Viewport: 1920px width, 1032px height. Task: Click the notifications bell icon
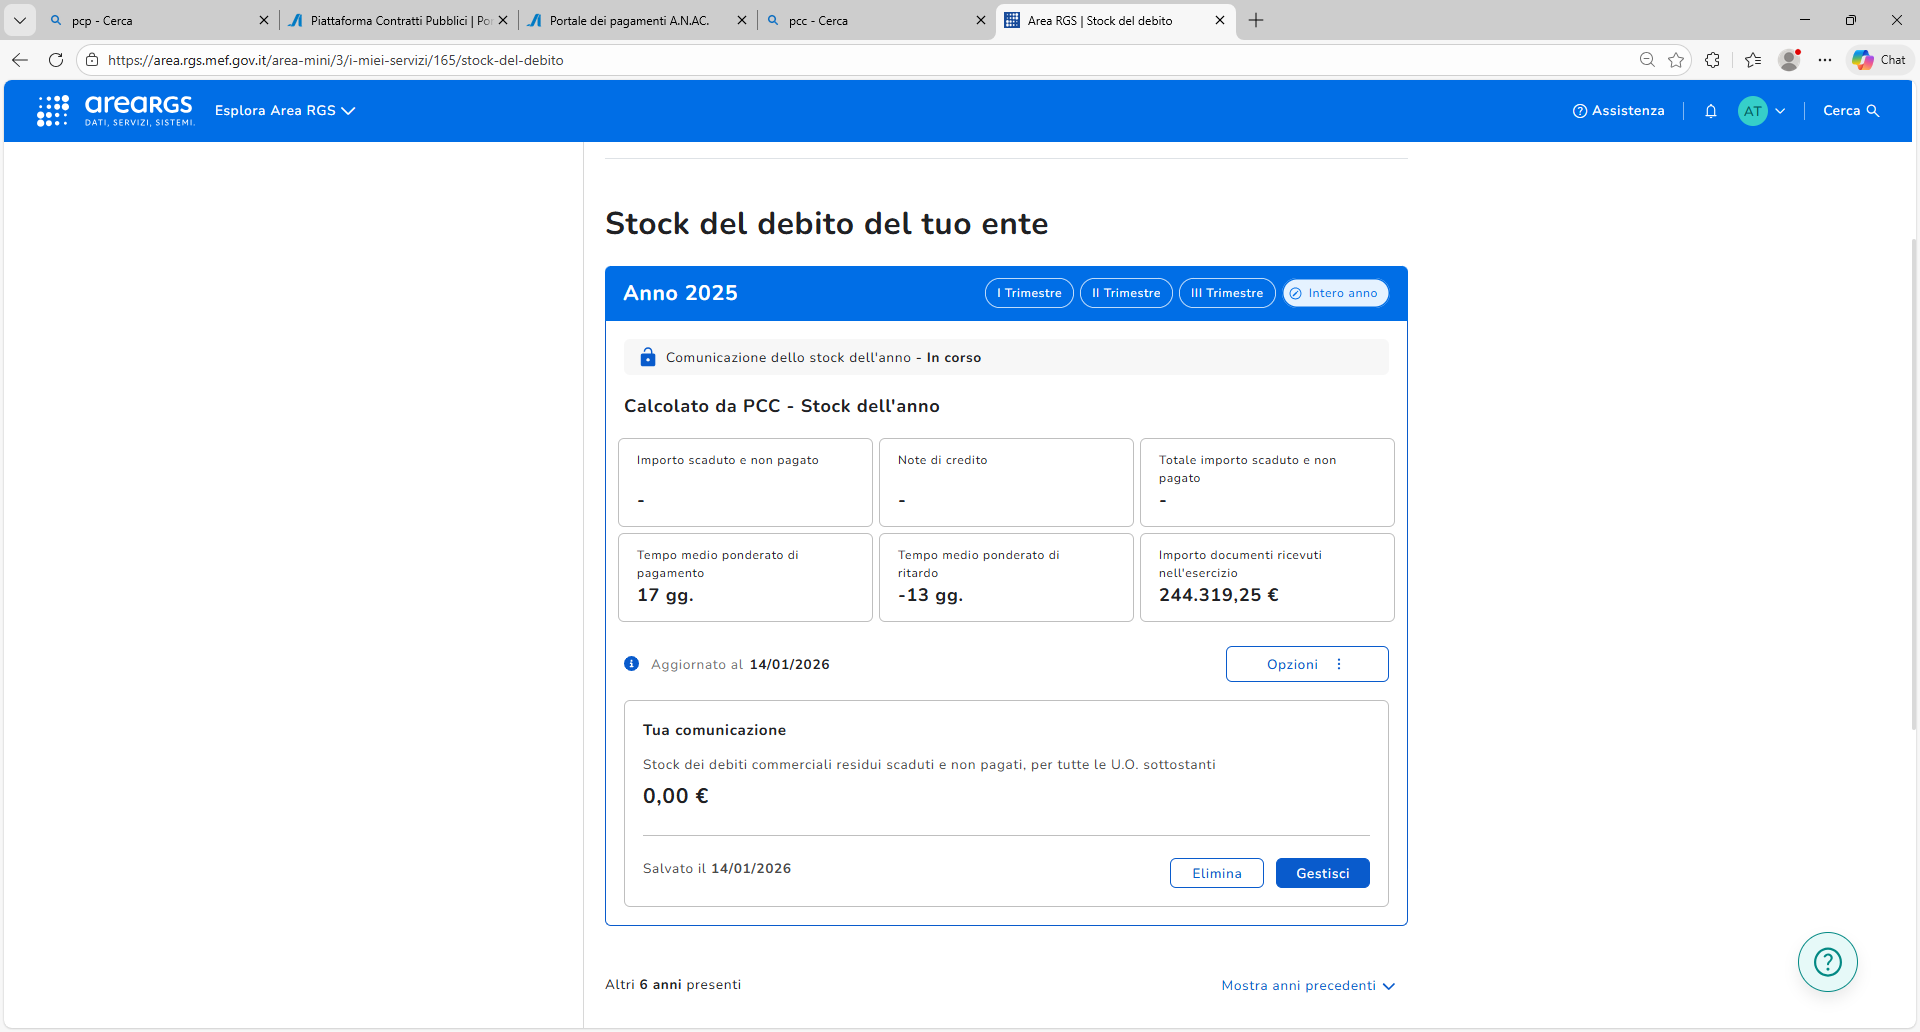[1711, 111]
